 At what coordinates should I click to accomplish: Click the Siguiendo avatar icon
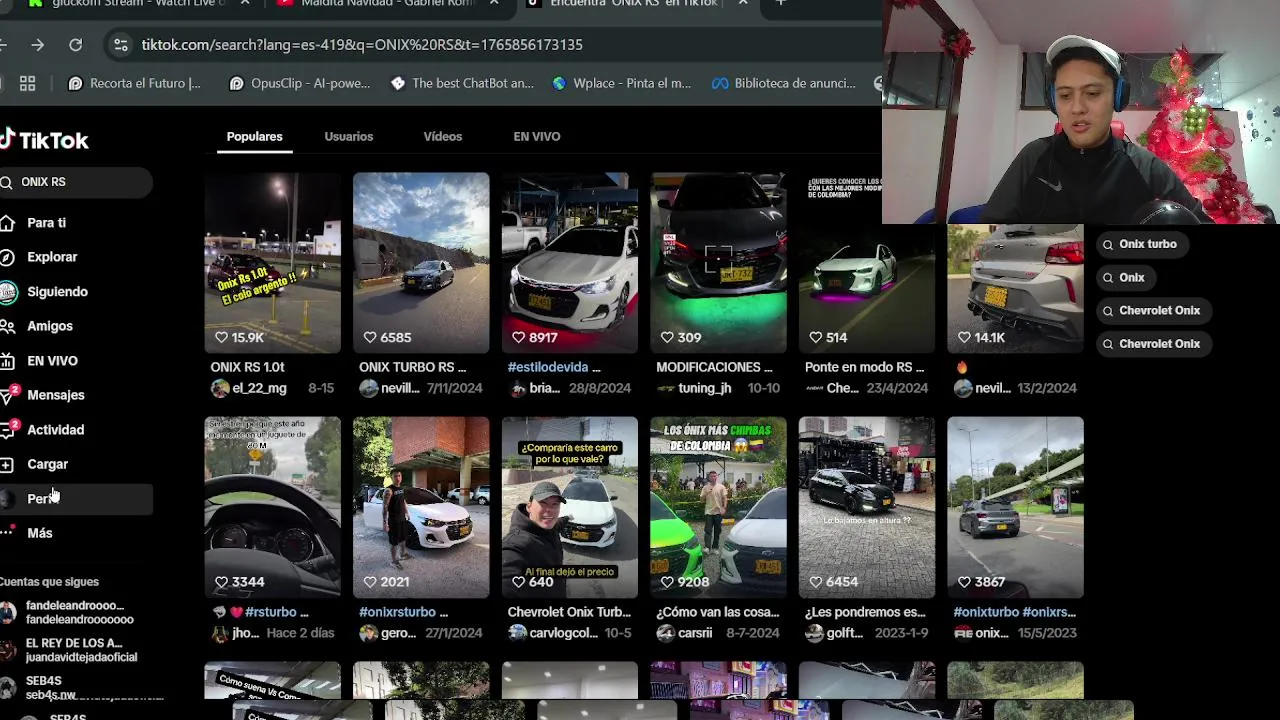pyautogui.click(x=8, y=292)
